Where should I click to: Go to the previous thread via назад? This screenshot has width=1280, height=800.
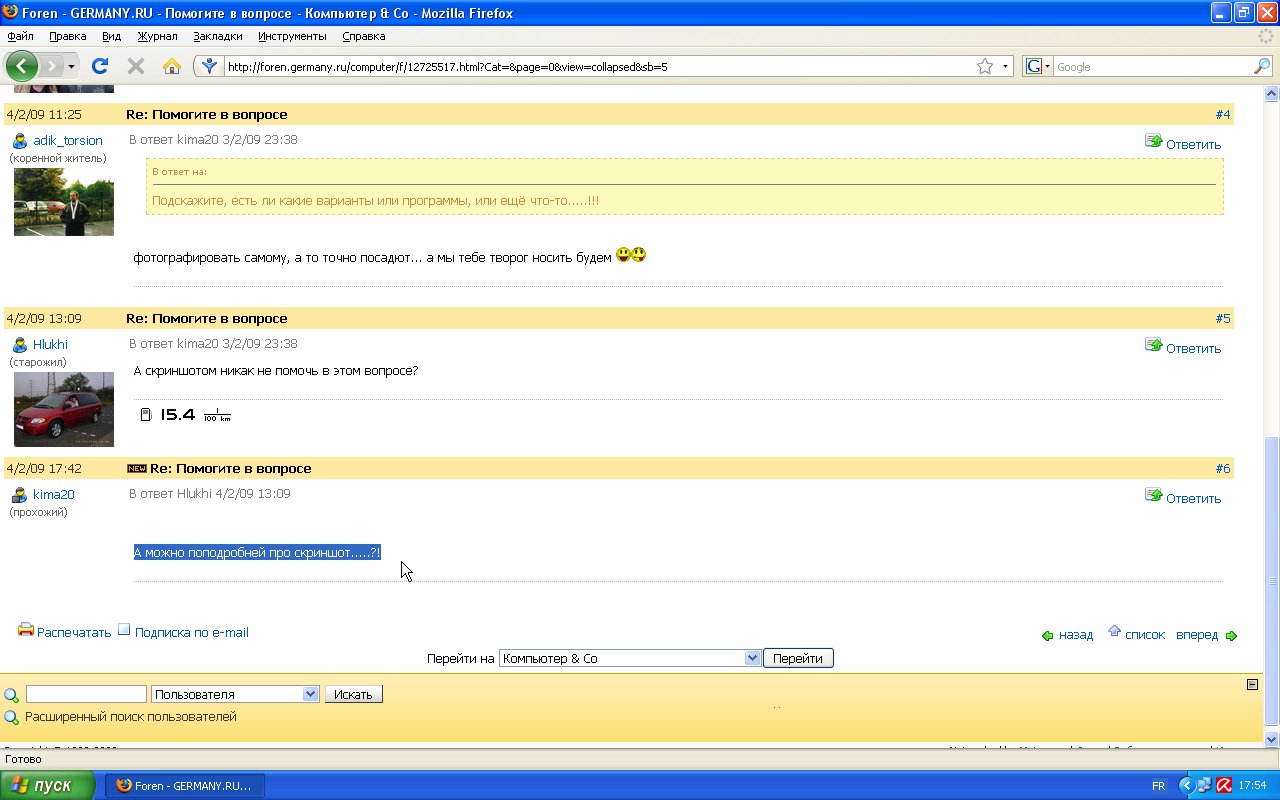coord(1076,634)
